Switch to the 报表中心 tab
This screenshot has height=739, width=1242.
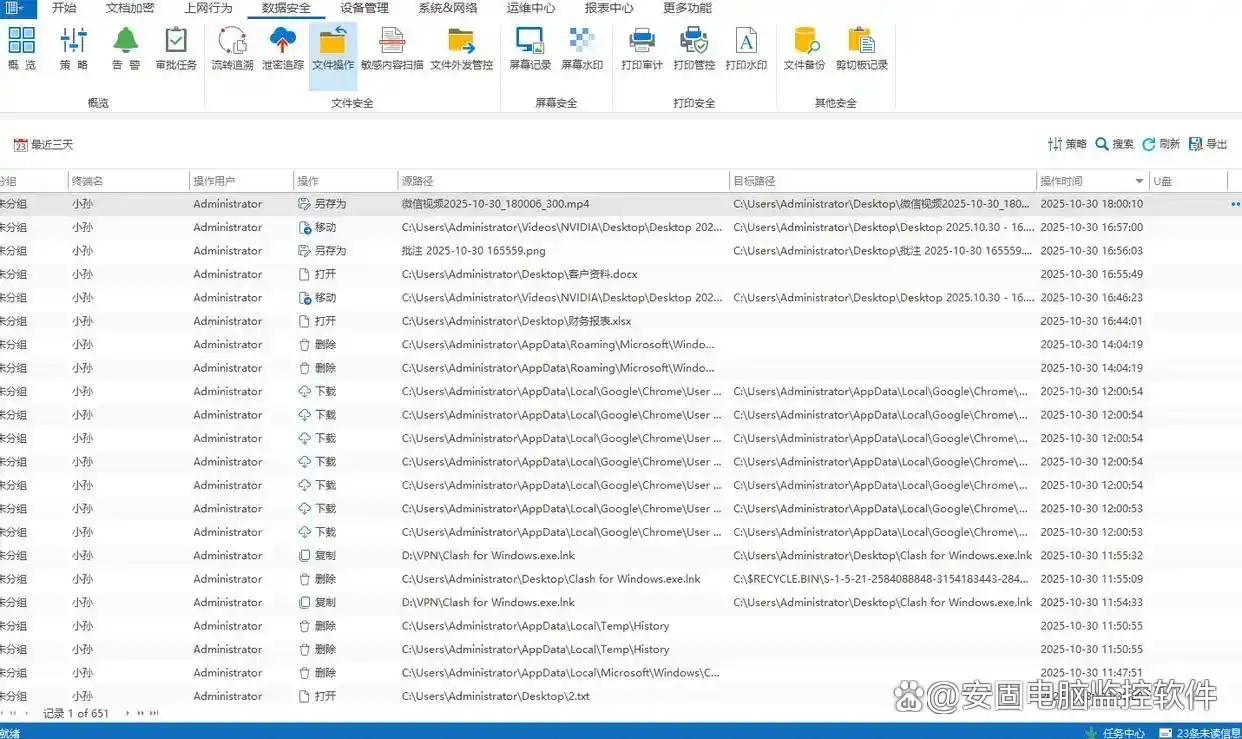[609, 8]
